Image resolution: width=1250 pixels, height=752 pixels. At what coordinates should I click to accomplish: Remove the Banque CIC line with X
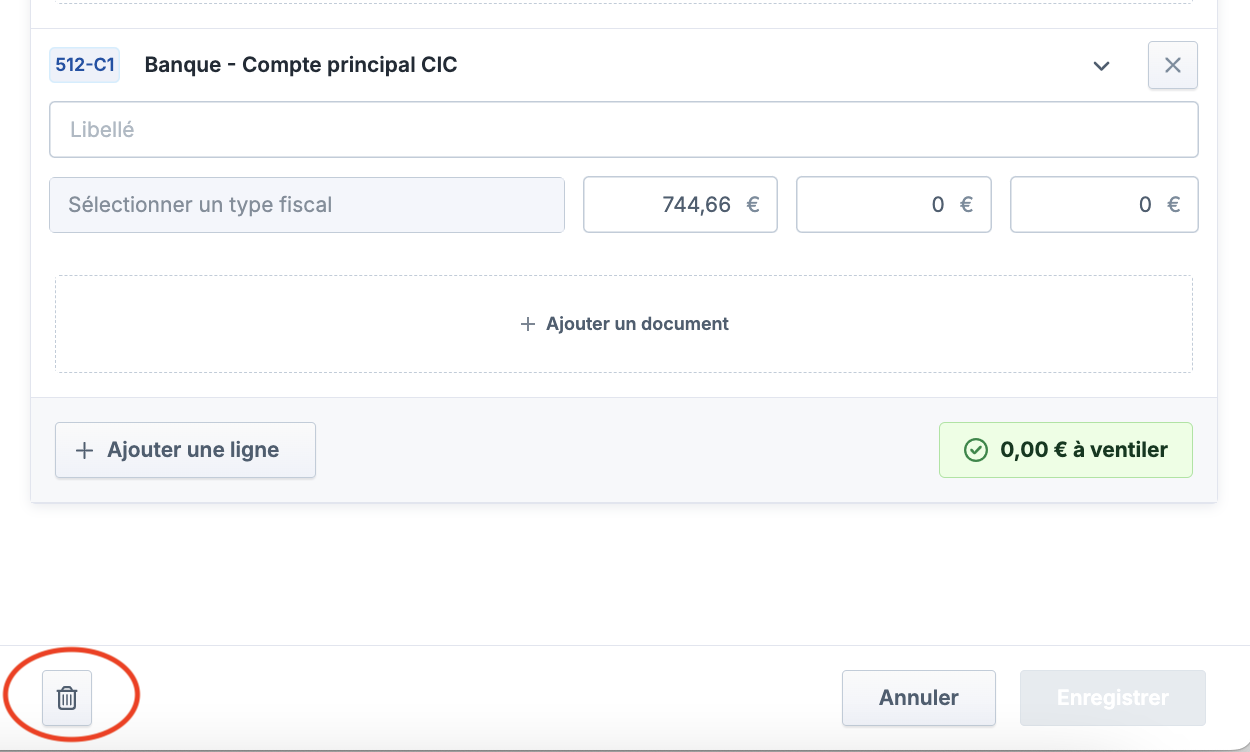click(x=1173, y=65)
